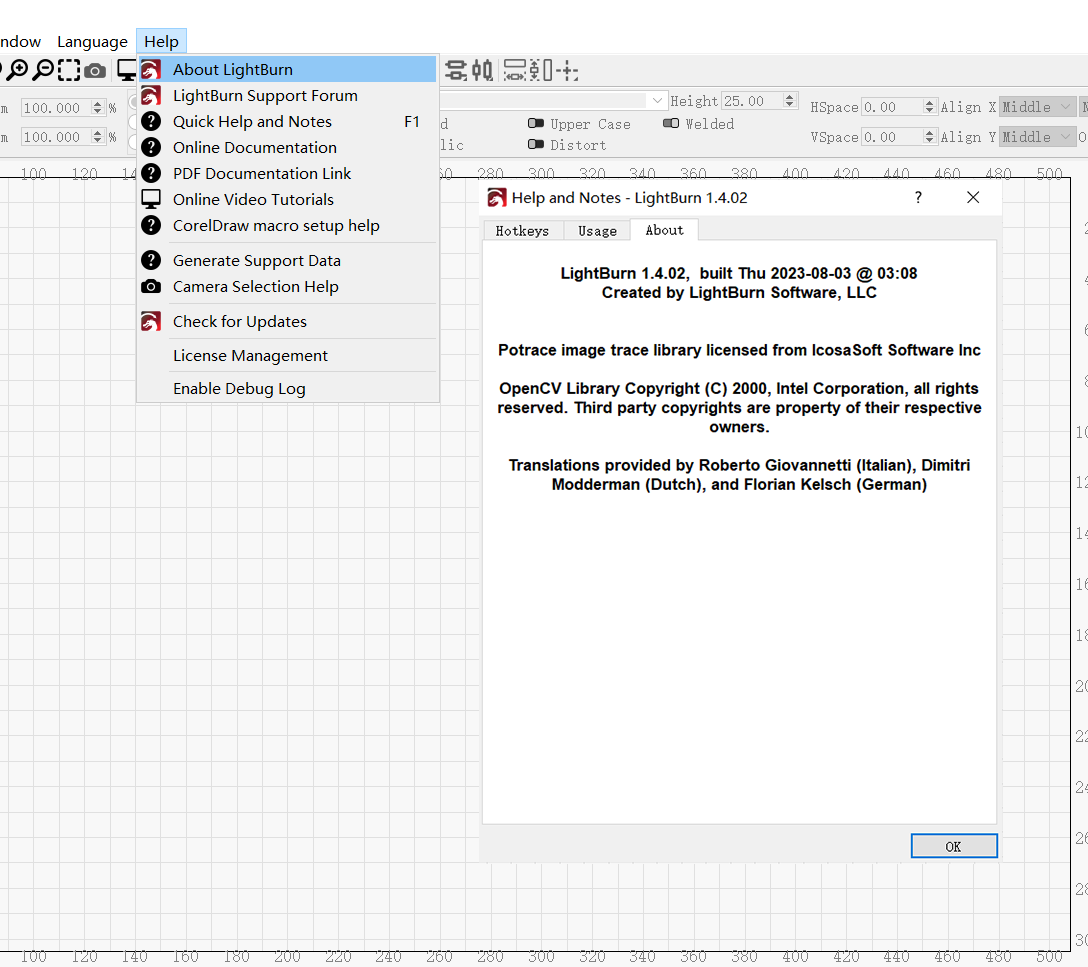
Task: Open the Align Y dropdown
Action: tap(1037, 137)
